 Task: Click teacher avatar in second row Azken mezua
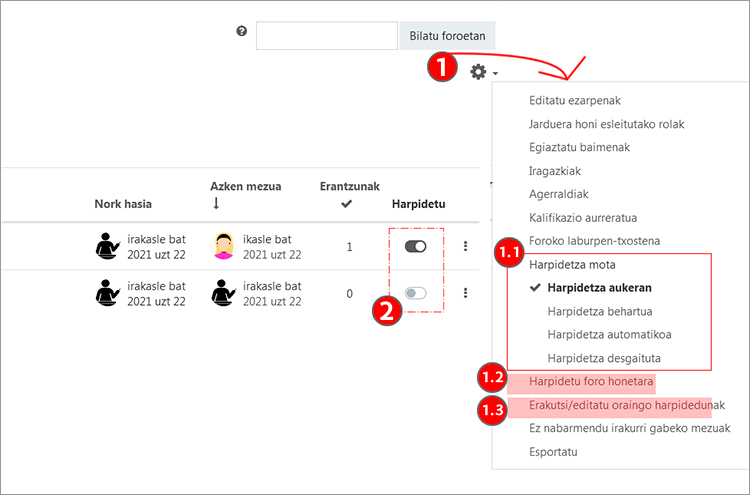224,293
